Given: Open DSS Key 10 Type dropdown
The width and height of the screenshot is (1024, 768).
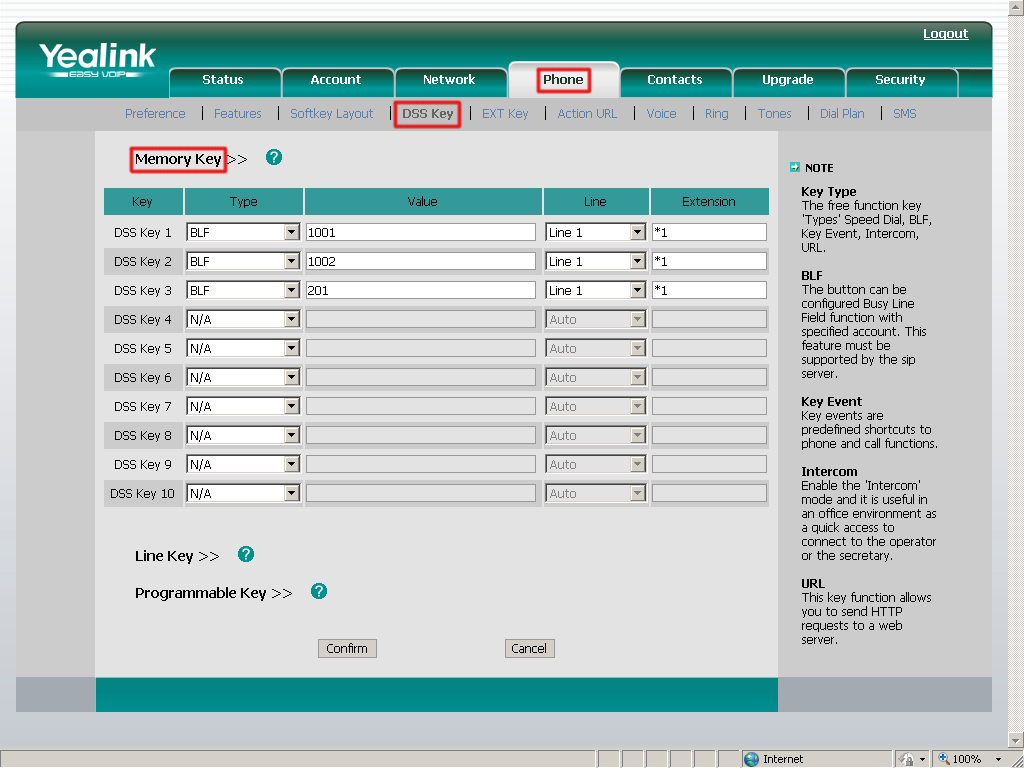Looking at the screenshot, I should pos(243,494).
